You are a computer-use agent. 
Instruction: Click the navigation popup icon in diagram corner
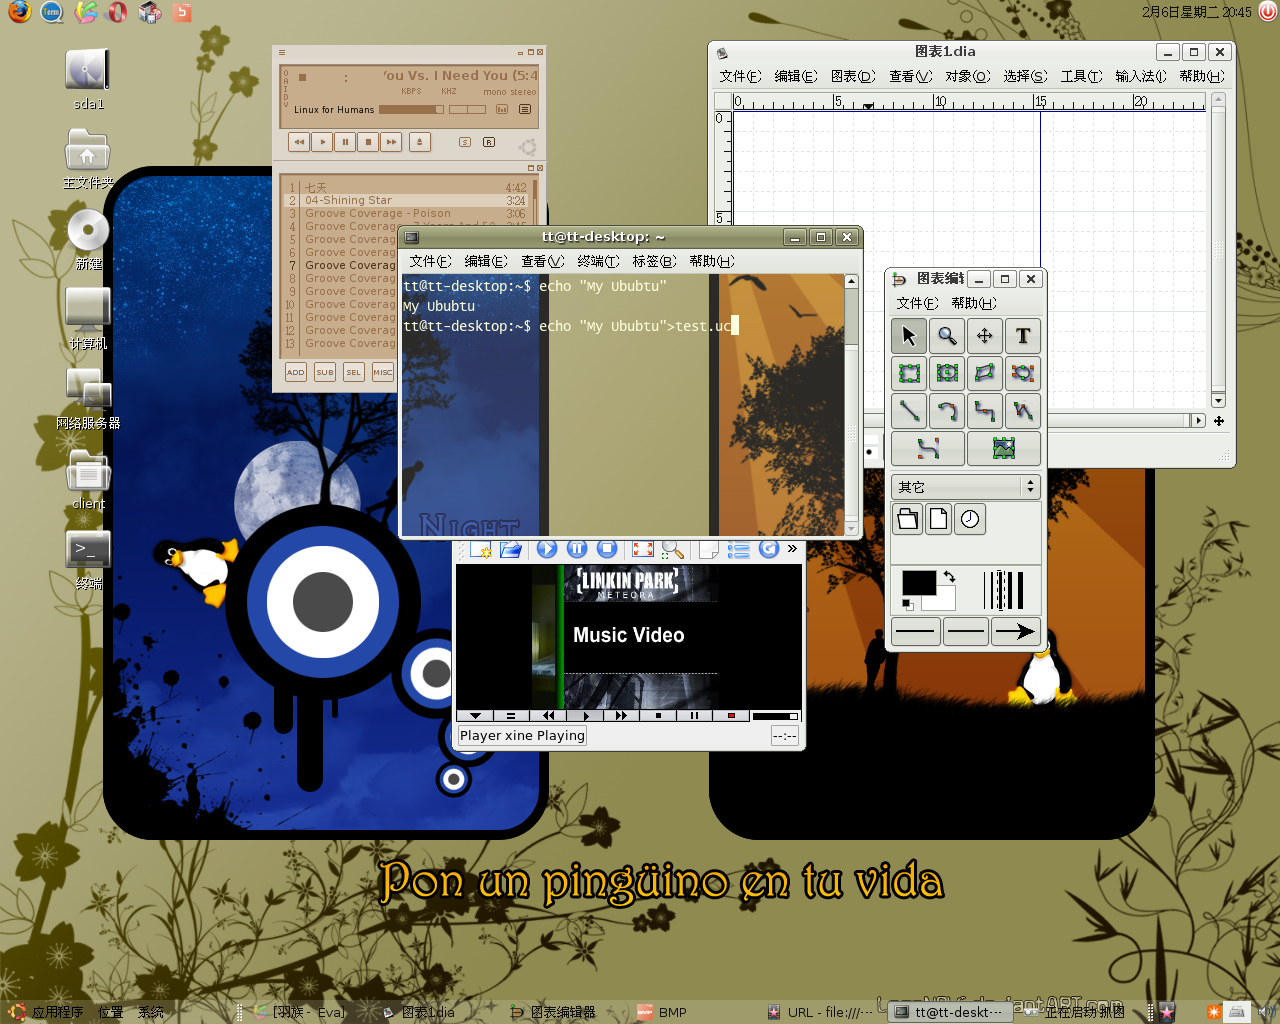click(x=1218, y=421)
